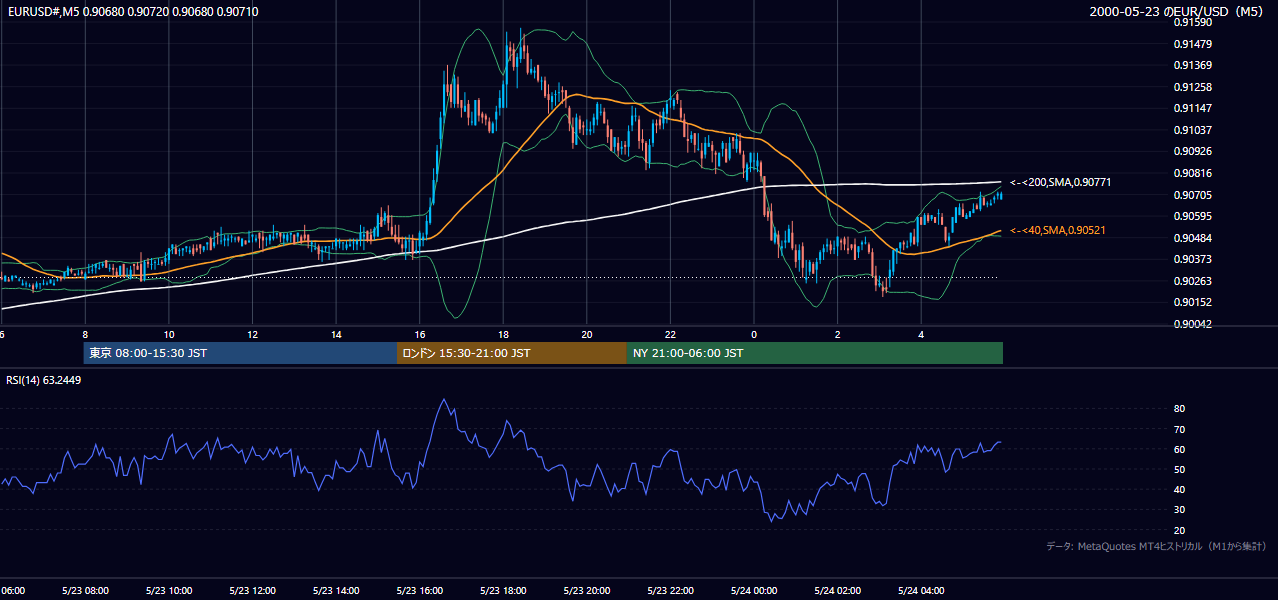1278x600 pixels.
Task: Click hour mark 20 under the price chart
Action: (x=586, y=334)
